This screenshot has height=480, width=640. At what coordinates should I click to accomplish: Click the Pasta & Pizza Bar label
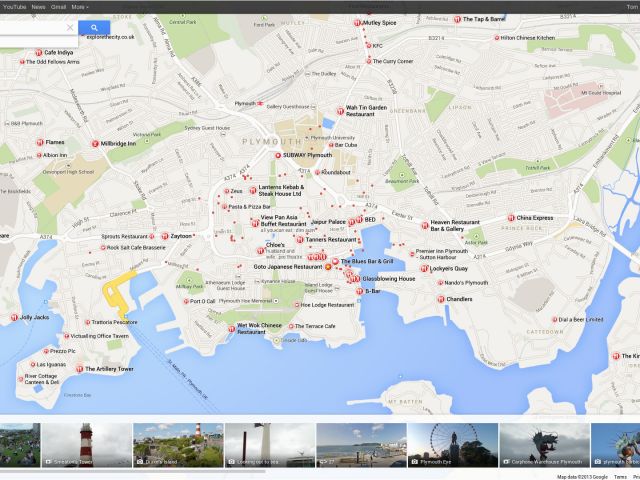pyautogui.click(x=249, y=207)
